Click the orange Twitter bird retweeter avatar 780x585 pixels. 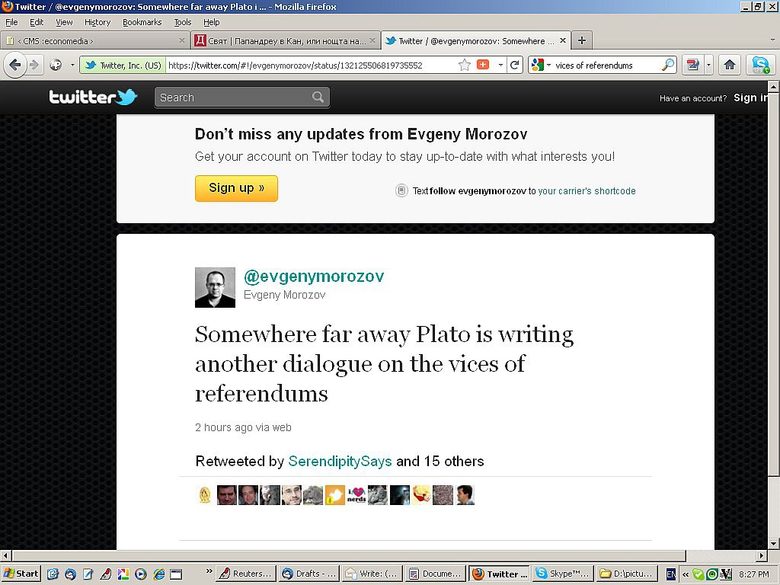(x=335, y=495)
